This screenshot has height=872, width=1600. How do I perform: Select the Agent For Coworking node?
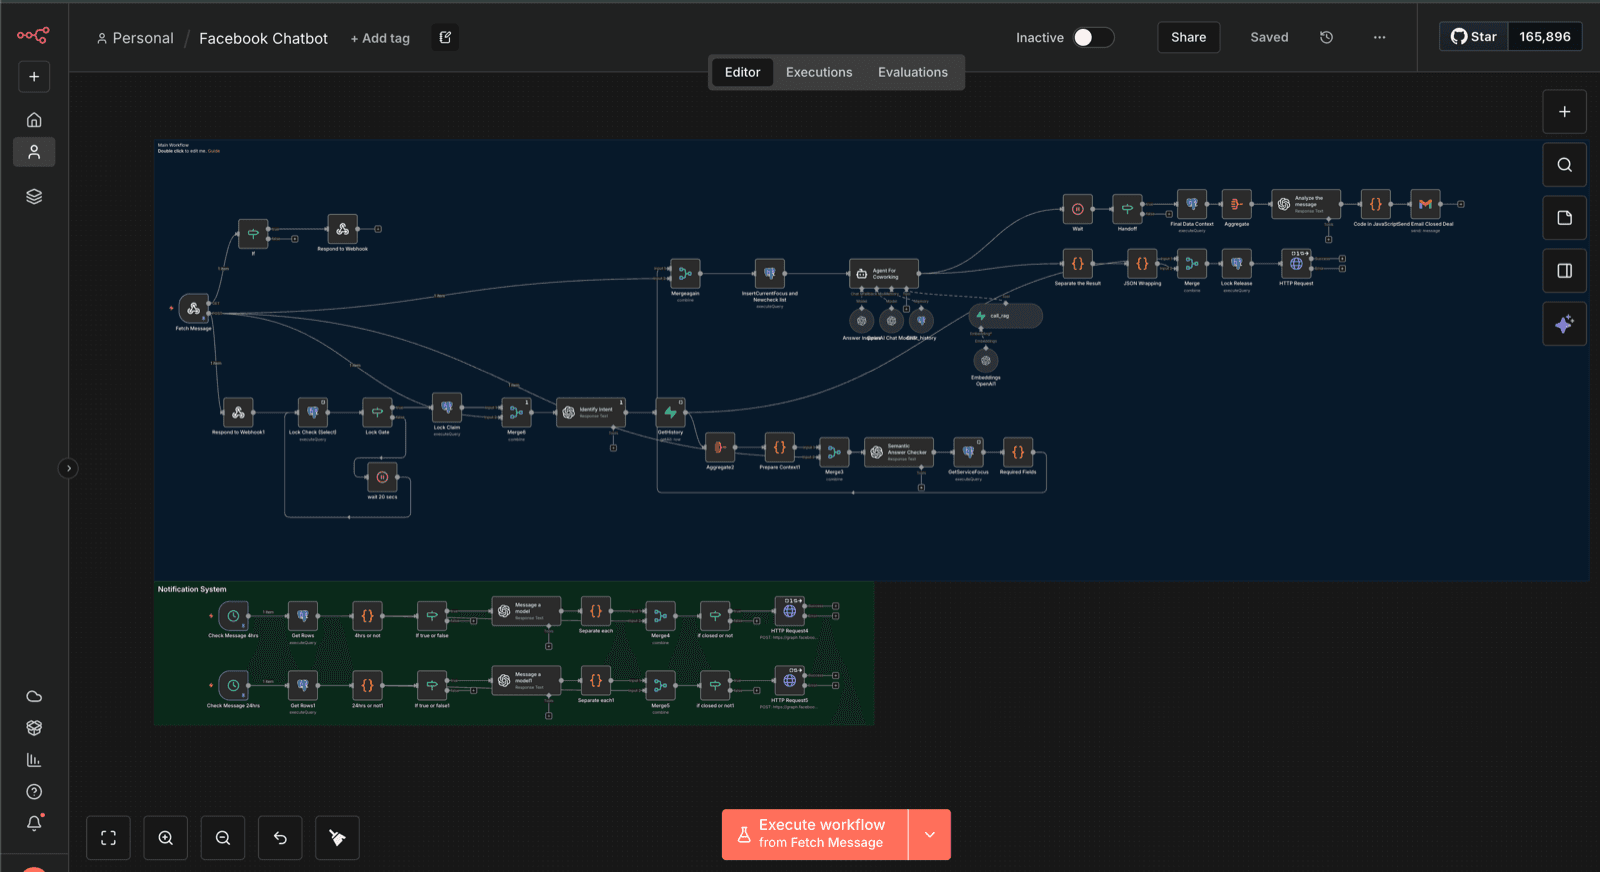(883, 273)
